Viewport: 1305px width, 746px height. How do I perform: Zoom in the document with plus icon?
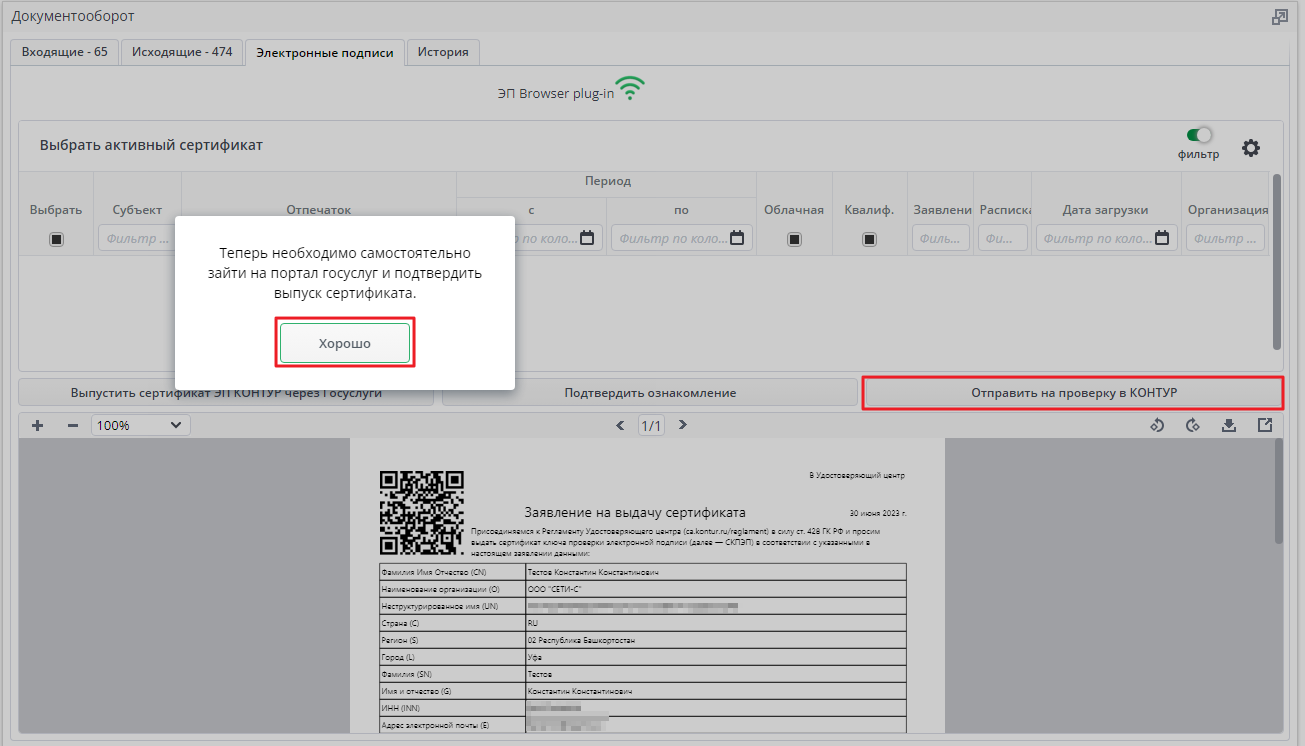[38, 425]
